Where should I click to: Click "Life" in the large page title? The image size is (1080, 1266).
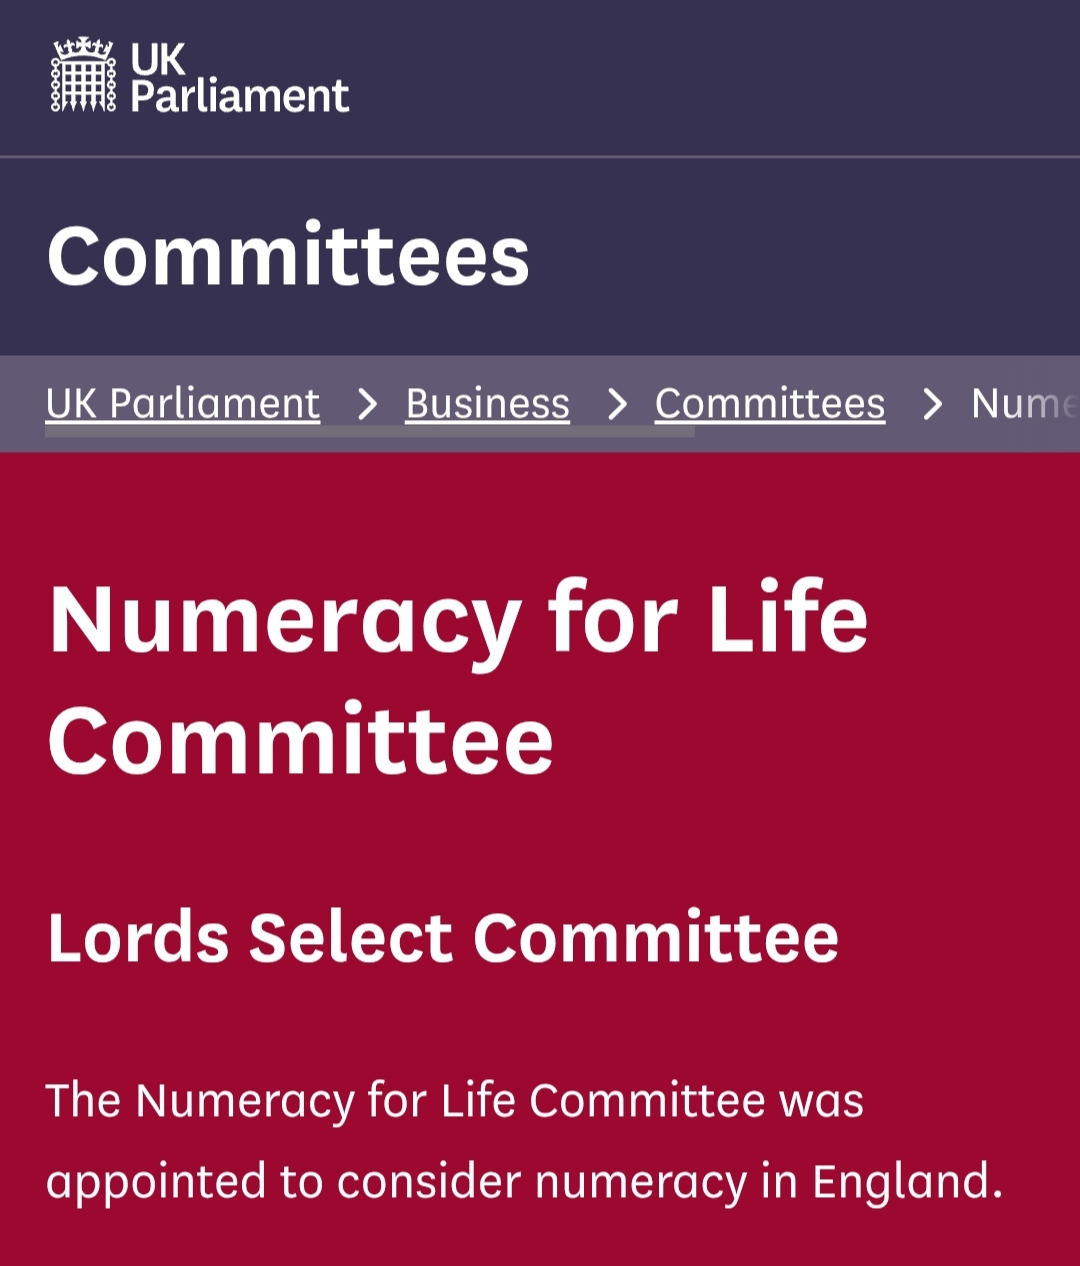(x=788, y=619)
